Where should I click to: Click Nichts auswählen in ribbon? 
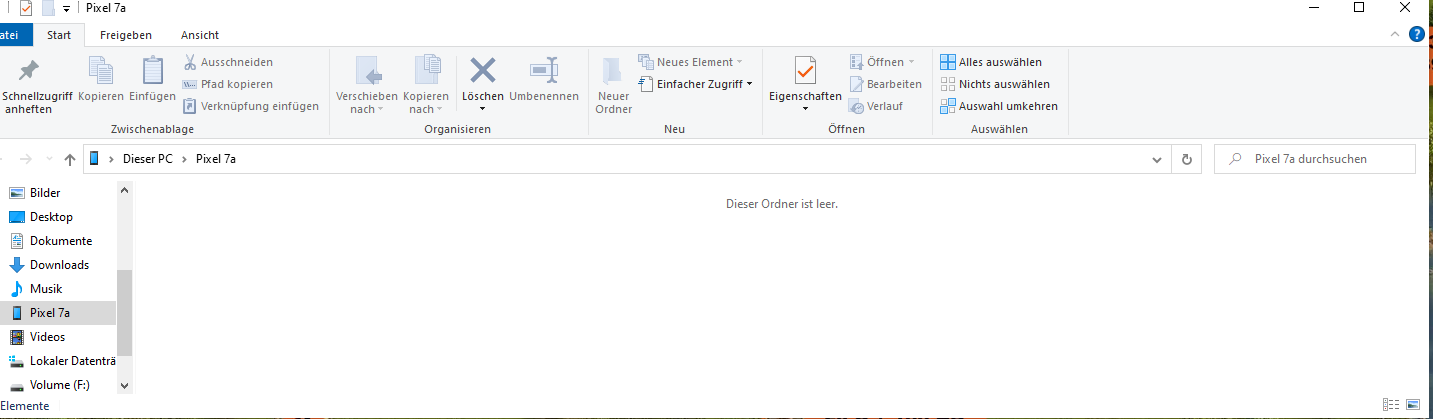[x=994, y=84]
